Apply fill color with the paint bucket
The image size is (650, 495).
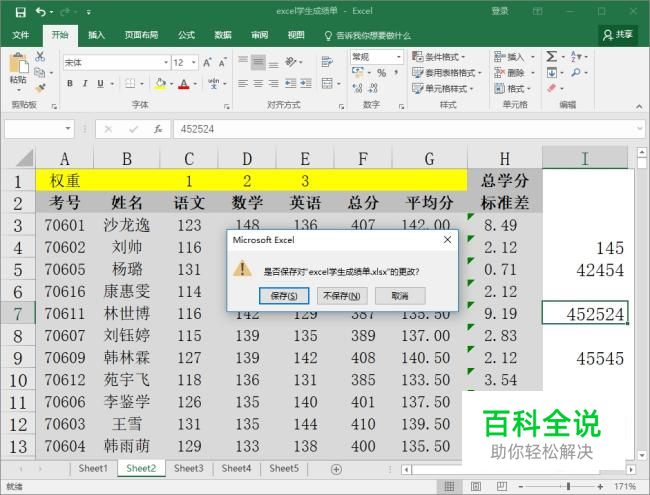[x=160, y=84]
